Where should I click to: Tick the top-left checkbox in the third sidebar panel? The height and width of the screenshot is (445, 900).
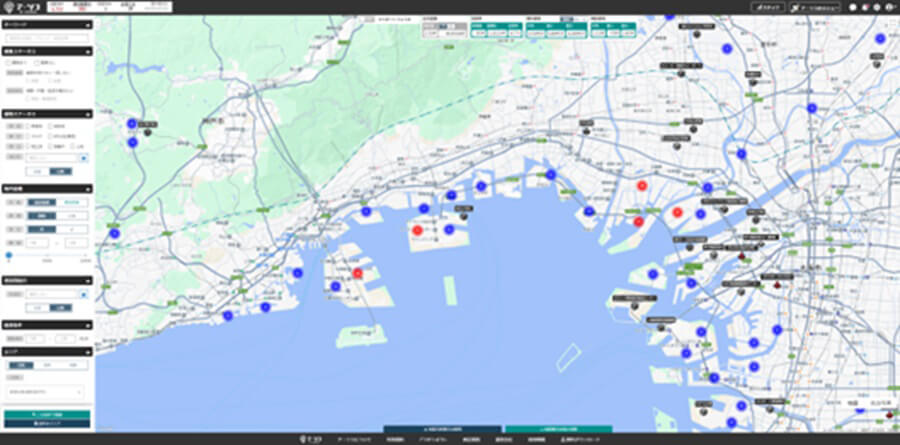(29, 126)
